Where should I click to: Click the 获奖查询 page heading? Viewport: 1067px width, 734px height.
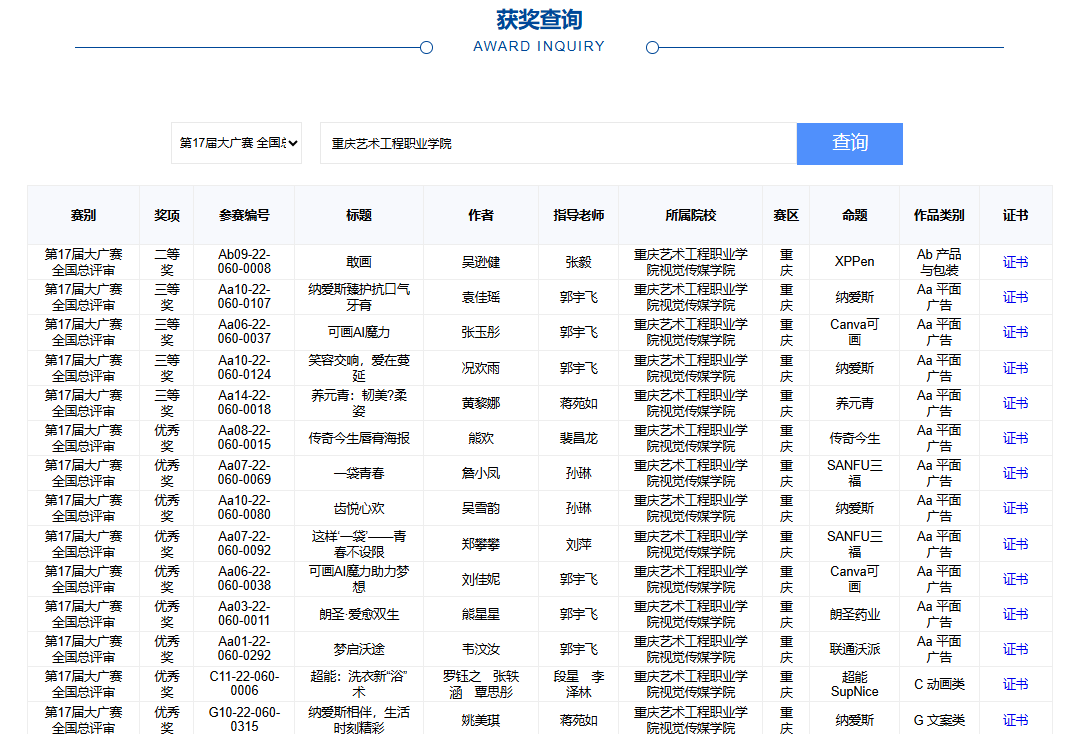pyautogui.click(x=539, y=20)
